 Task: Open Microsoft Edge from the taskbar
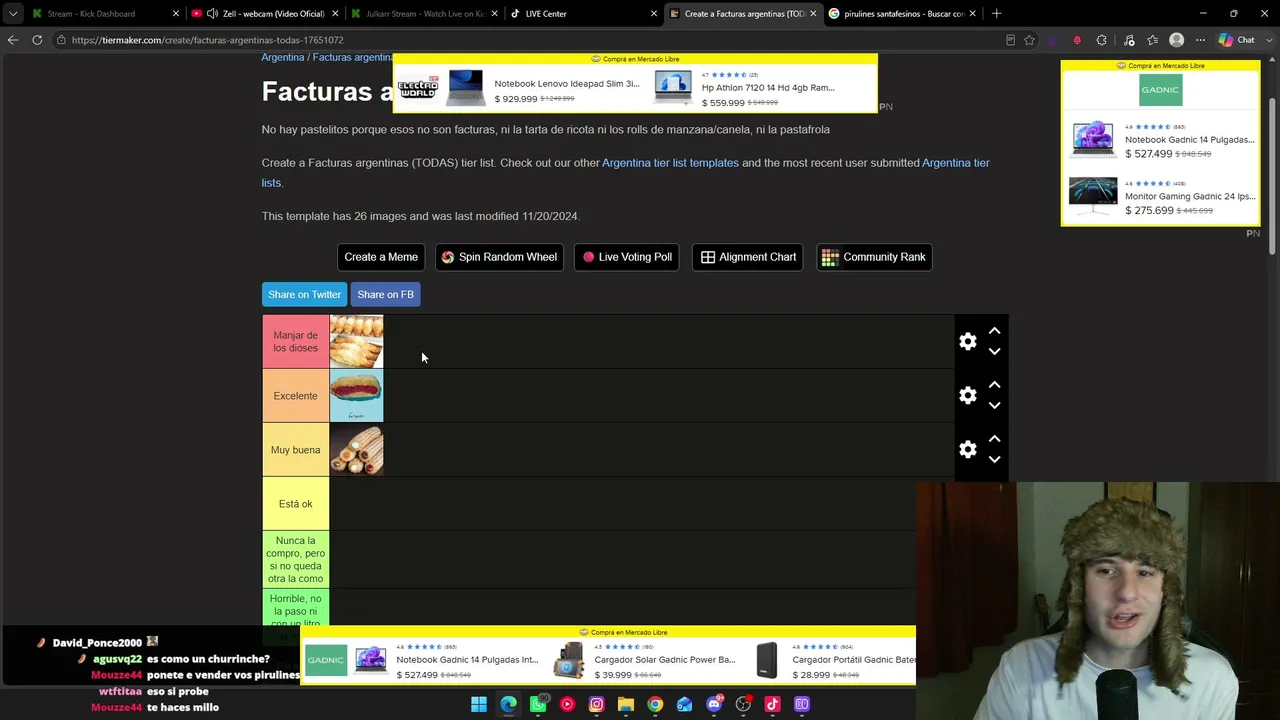[x=508, y=704]
